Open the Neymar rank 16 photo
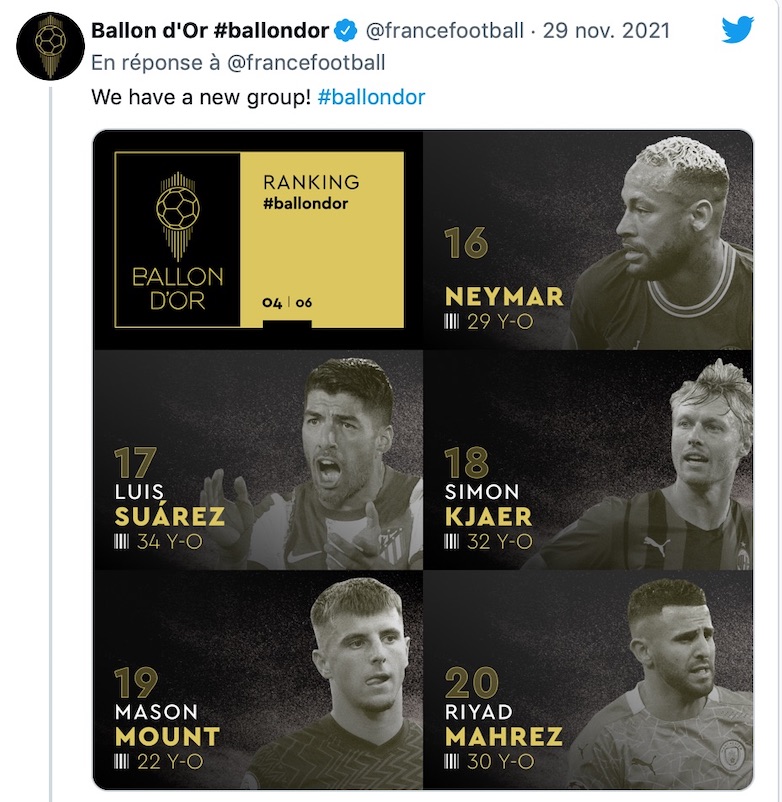 click(x=588, y=240)
